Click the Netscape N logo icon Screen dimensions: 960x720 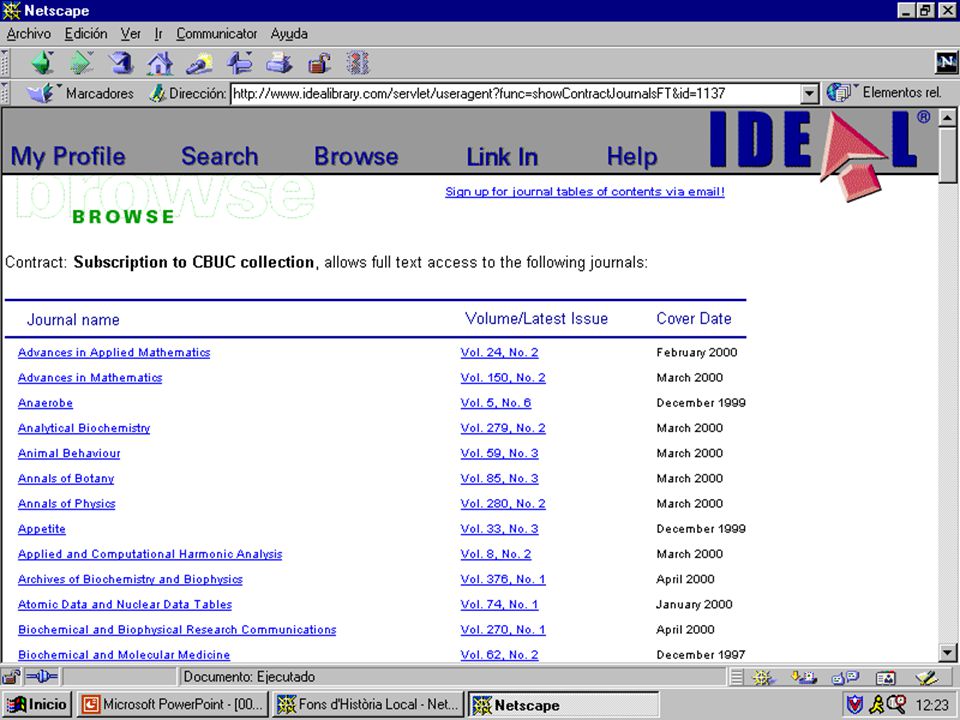pyautogui.click(x=946, y=62)
